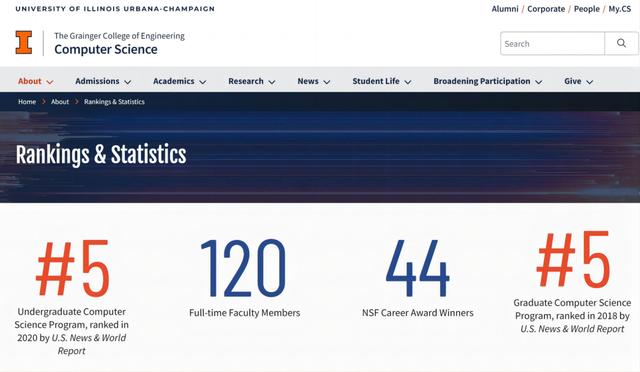This screenshot has width=640, height=372.
Task: Click the Rankings & Statistics breadcrumb
Action: tap(114, 102)
